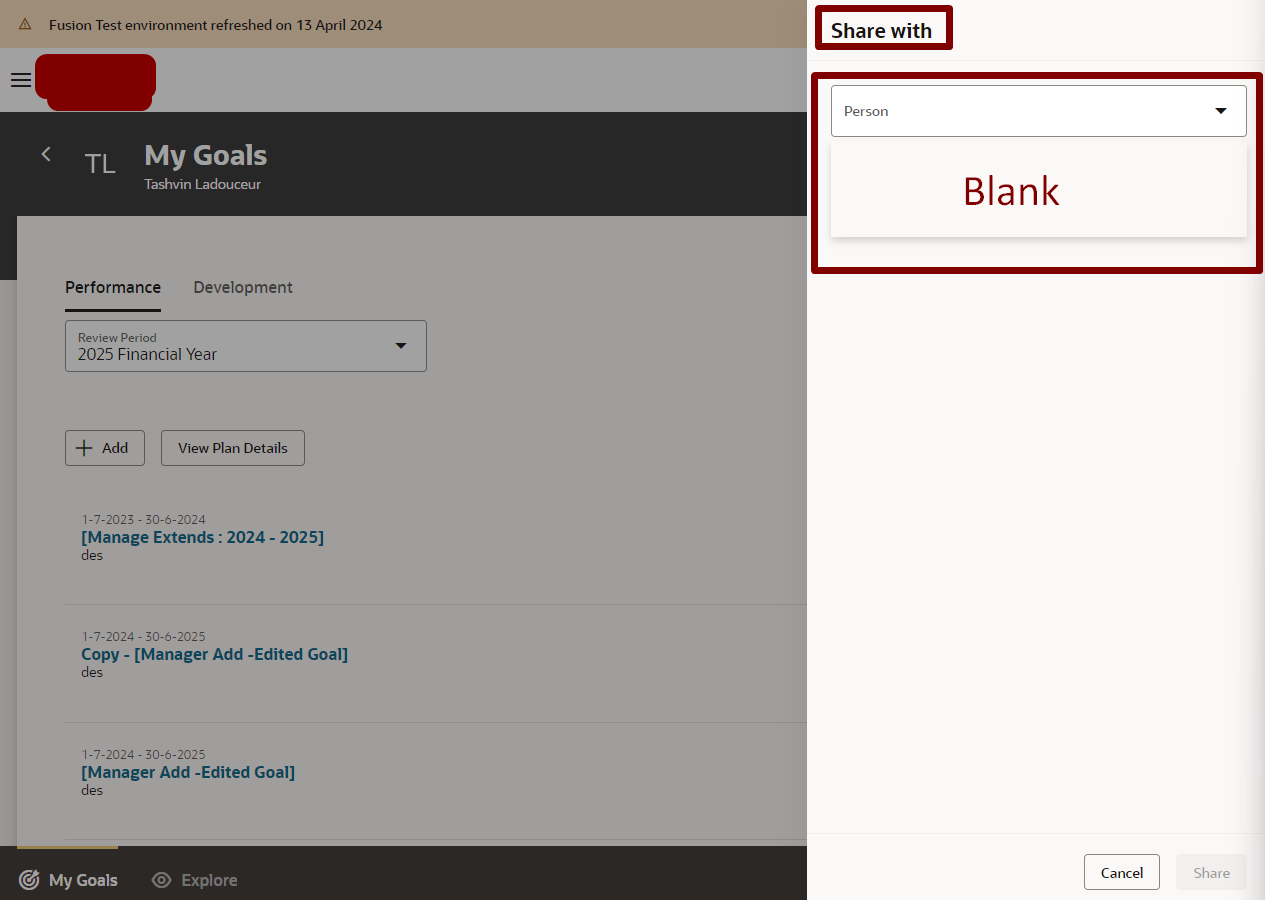Open the [Manager Add -Edited Goal] link
Screen dimensions: 1265x900
(188, 771)
